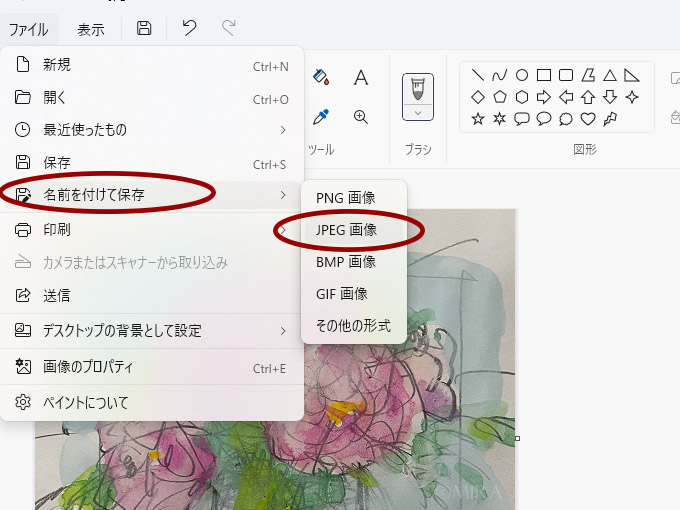Viewport: 680px width, 510px height.
Task: Expand デスクトップの背景として設定 submenu
Action: pos(283,330)
